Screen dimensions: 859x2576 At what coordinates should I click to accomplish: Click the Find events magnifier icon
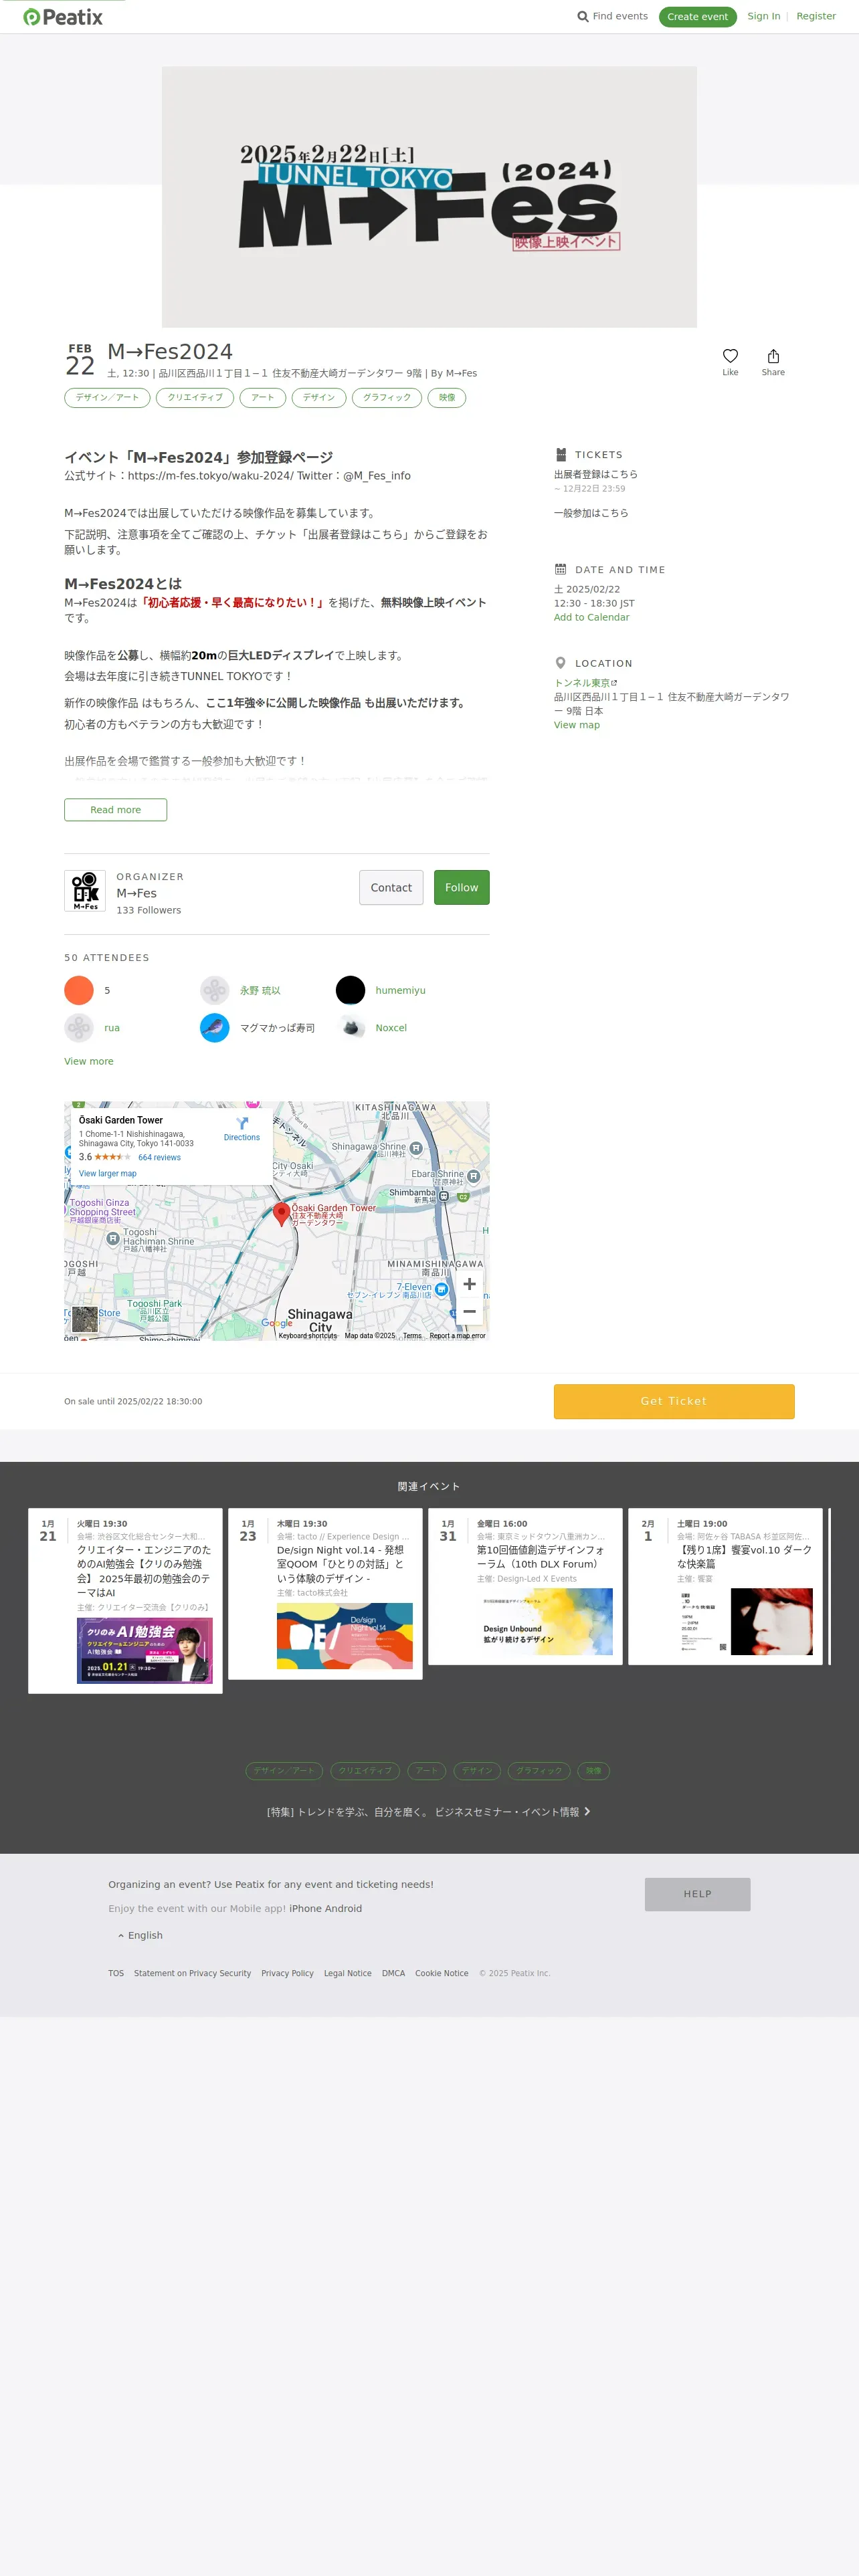click(x=583, y=17)
